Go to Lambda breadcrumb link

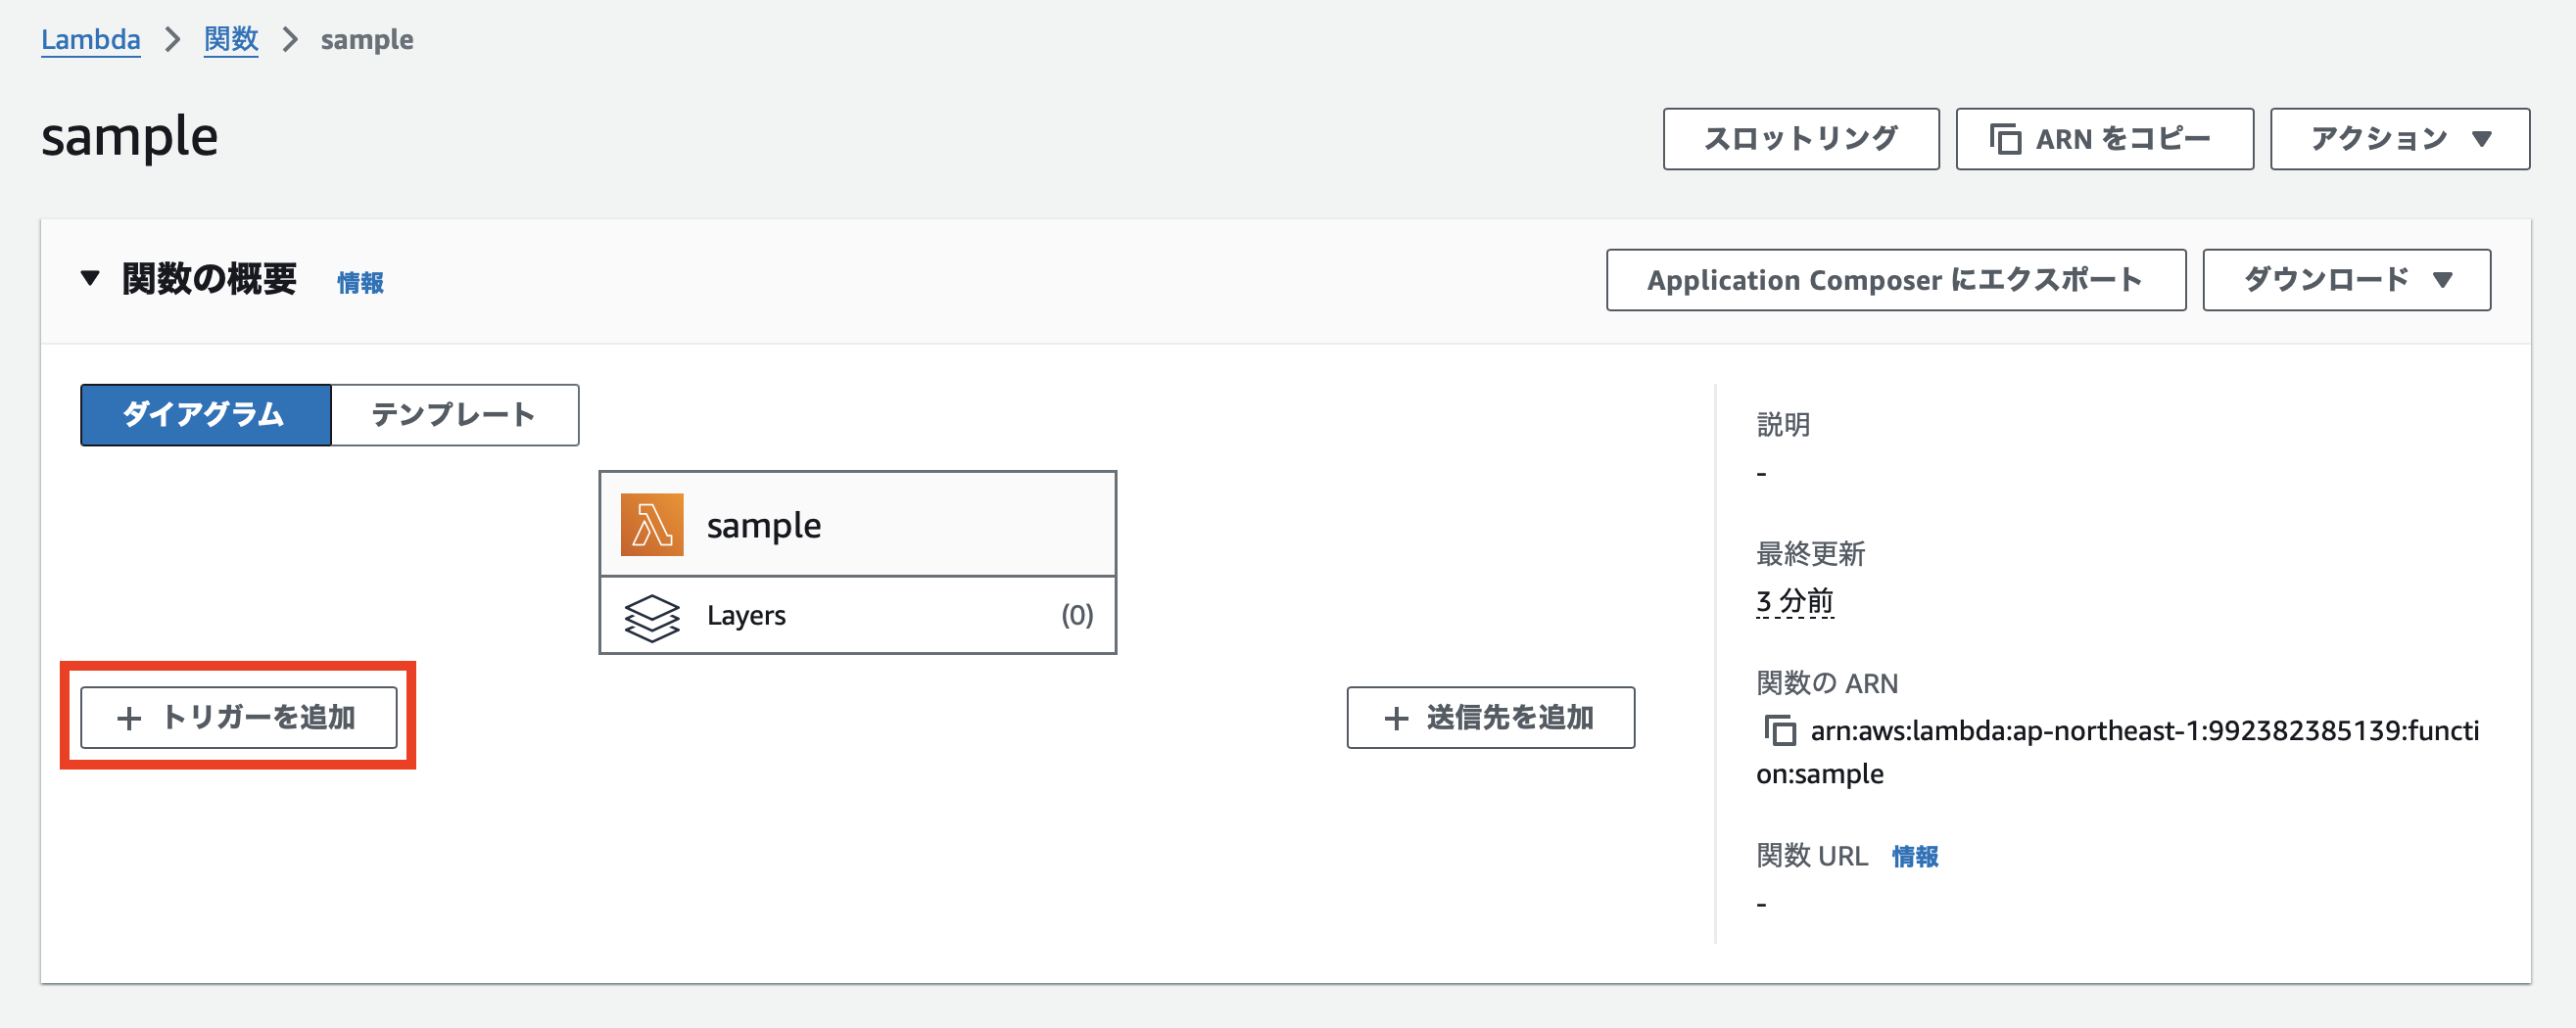(90, 40)
